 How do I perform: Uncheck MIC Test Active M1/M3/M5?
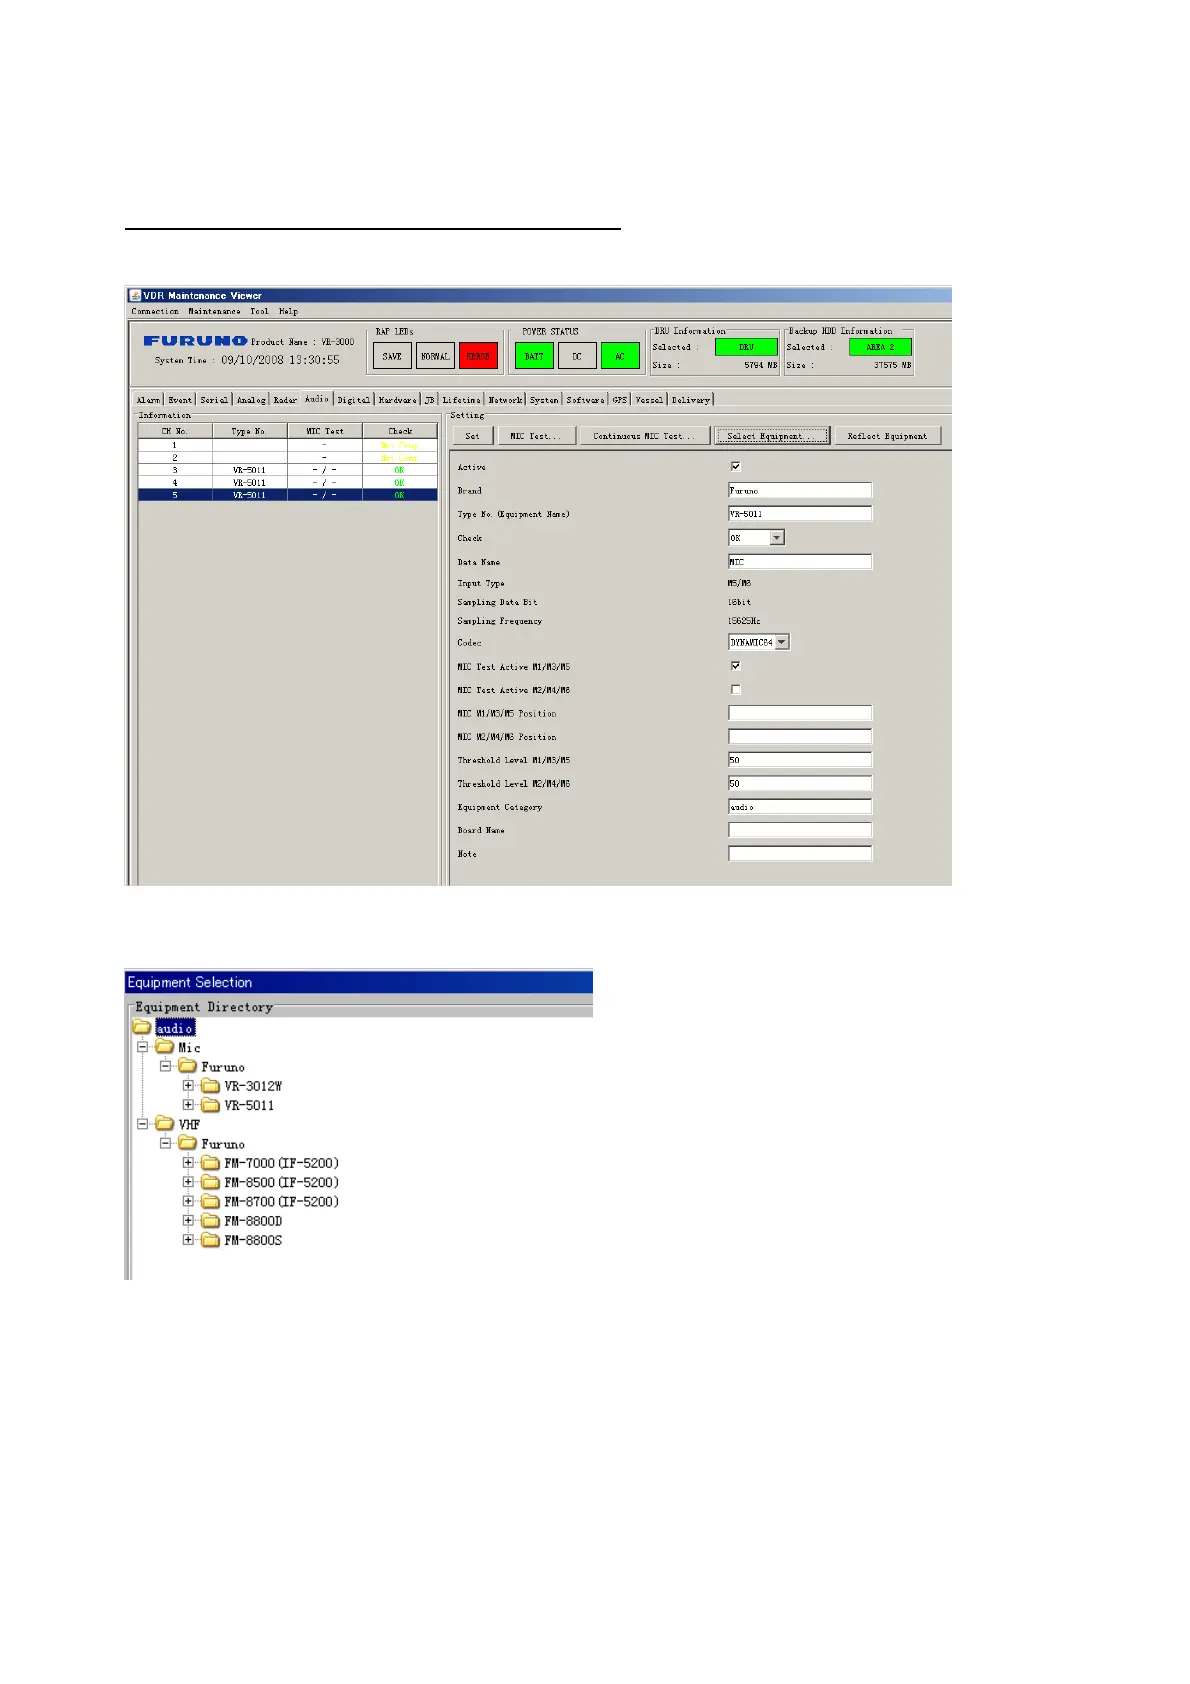pyautogui.click(x=736, y=666)
